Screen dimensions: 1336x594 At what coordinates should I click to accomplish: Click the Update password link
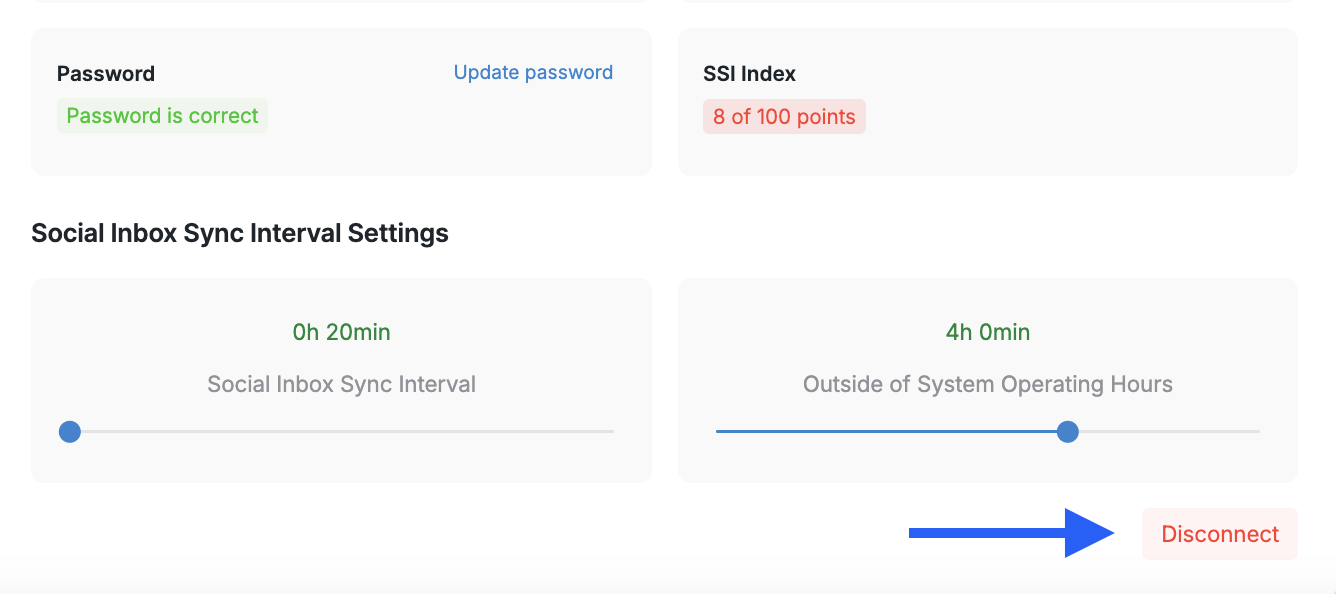533,73
